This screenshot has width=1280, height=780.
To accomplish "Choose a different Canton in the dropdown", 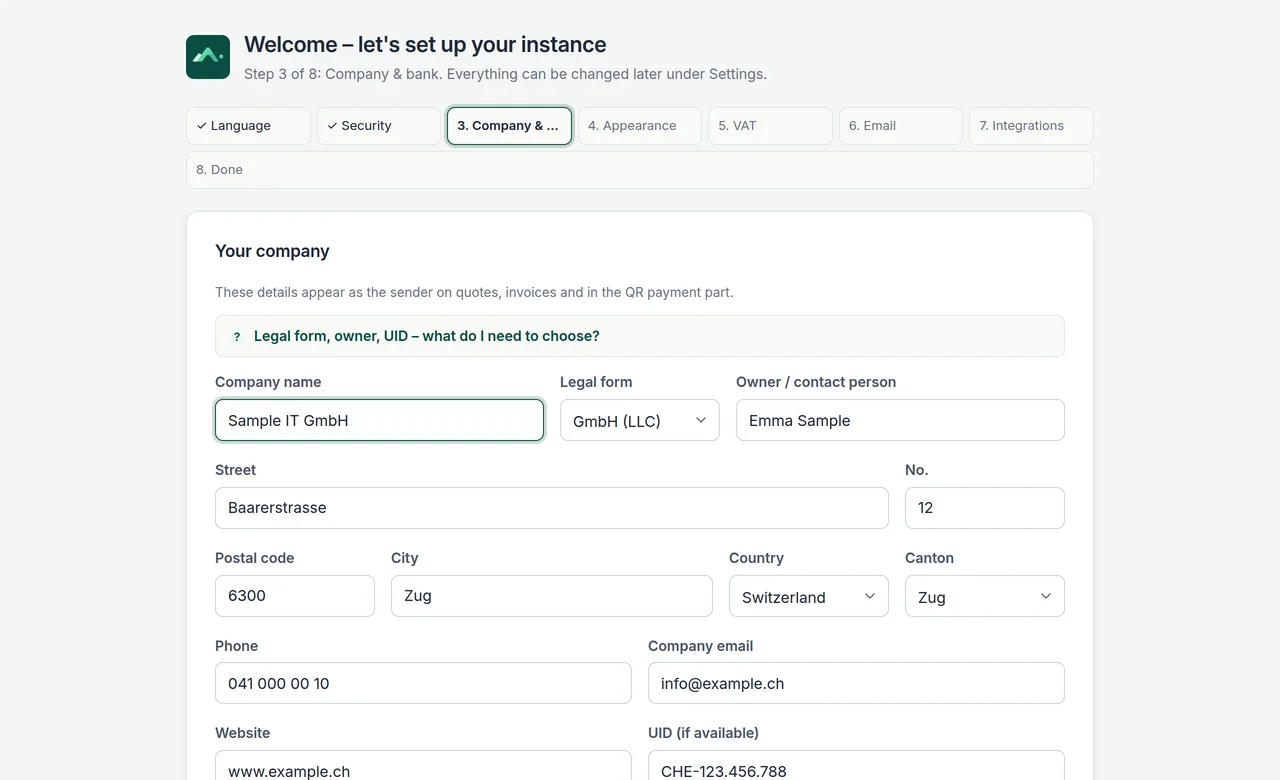I will pos(985,597).
